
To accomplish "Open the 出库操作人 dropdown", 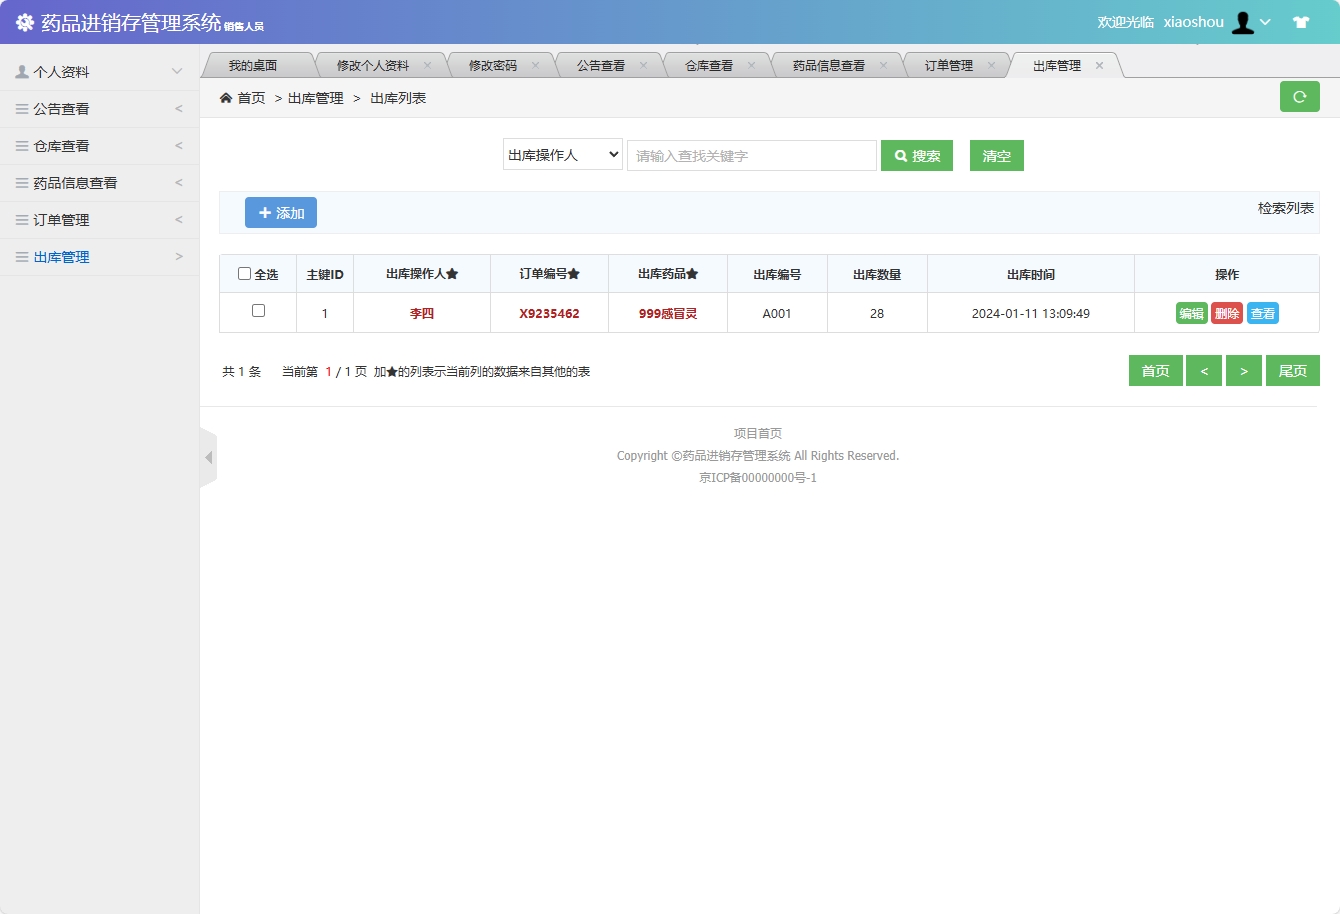I will (x=562, y=155).
